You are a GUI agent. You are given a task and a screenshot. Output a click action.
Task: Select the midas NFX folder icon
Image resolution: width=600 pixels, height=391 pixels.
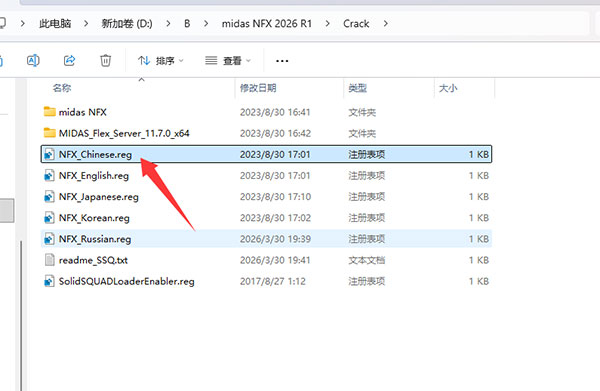tap(50, 112)
